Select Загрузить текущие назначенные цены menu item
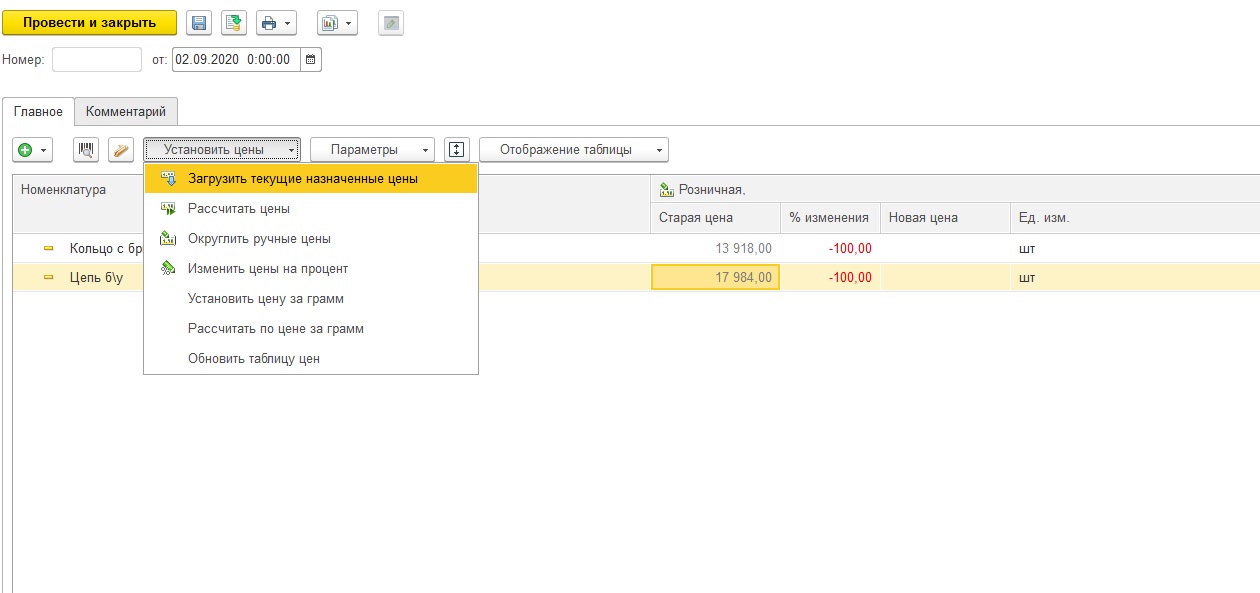The width and height of the screenshot is (1260, 593). [302, 179]
